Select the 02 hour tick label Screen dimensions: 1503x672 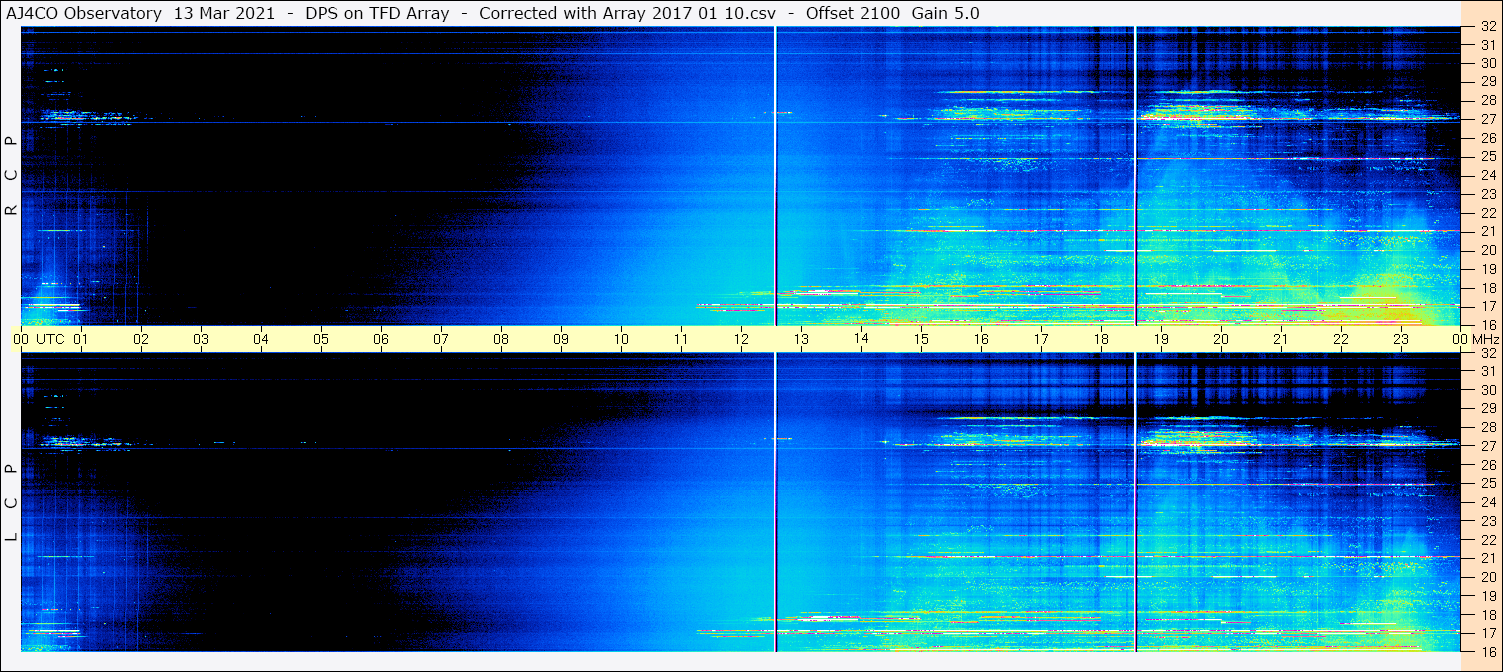141,339
